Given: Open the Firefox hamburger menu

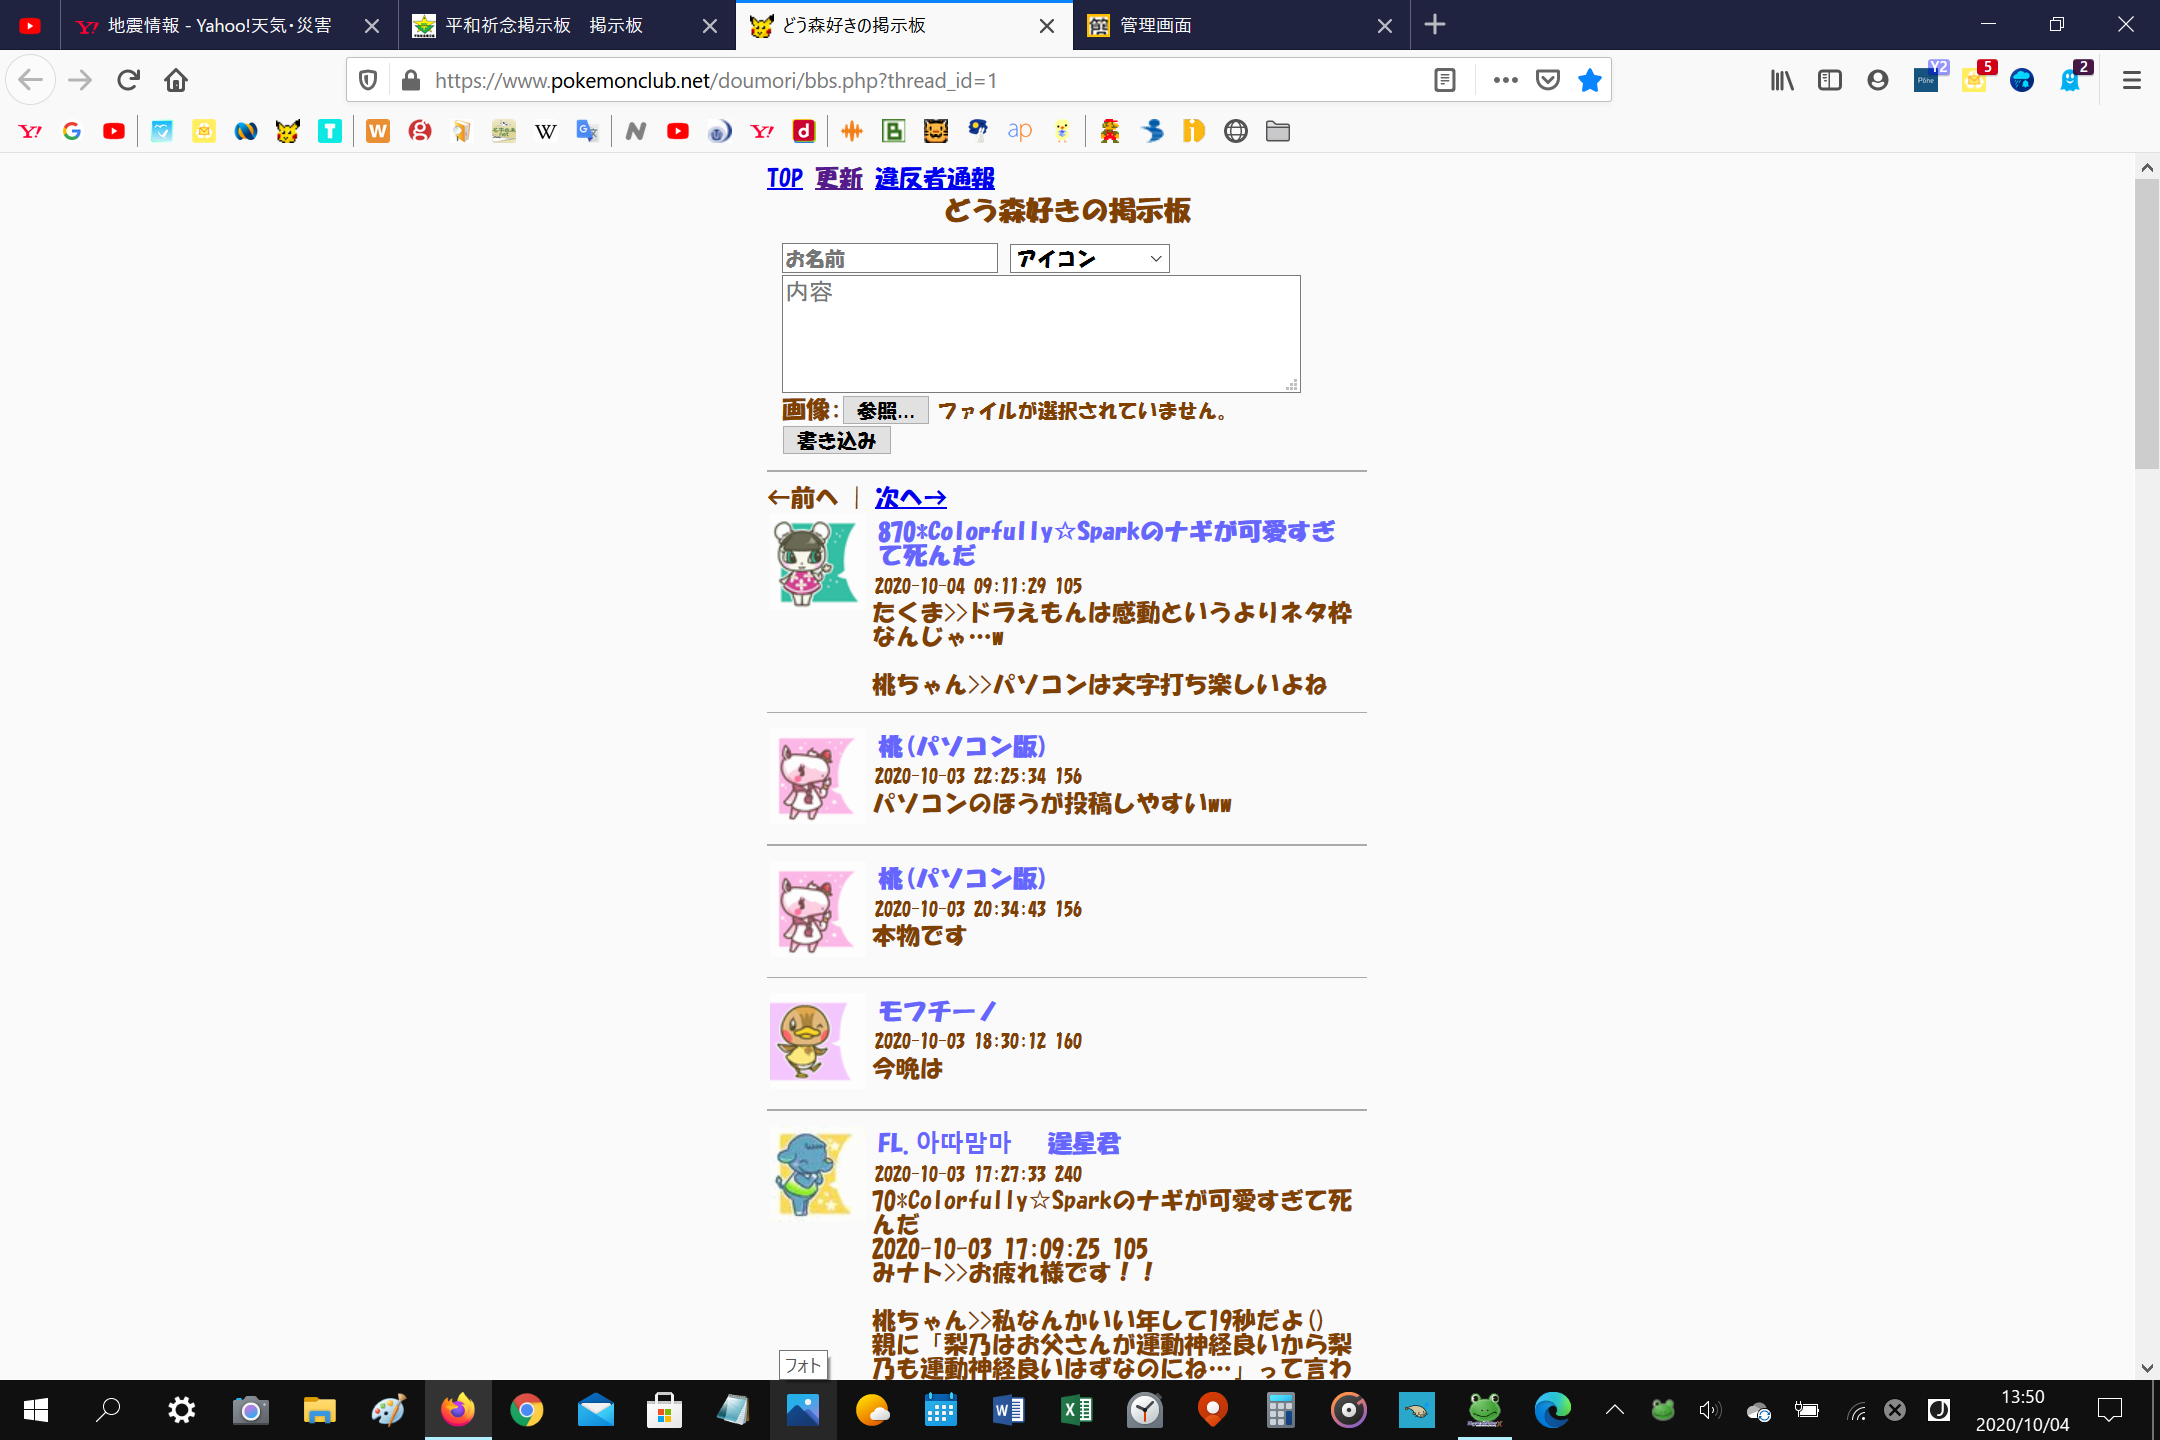Looking at the screenshot, I should (x=2131, y=80).
